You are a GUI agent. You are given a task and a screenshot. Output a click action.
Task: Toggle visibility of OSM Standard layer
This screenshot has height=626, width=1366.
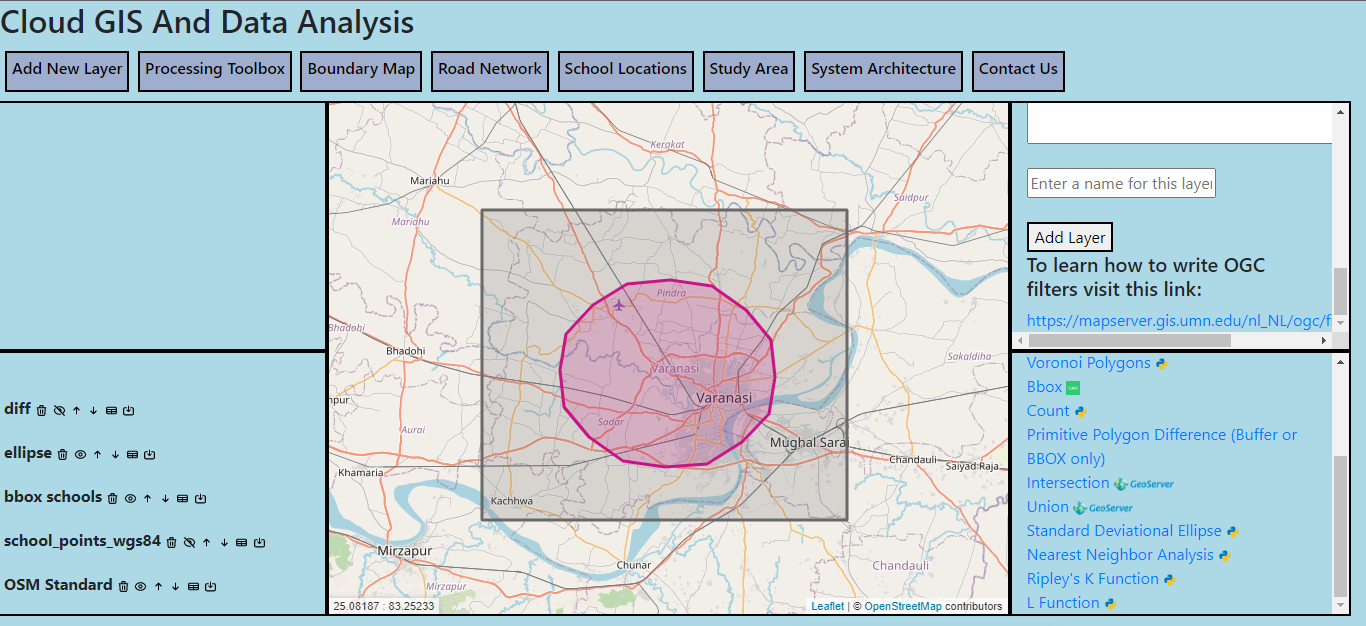(x=141, y=586)
